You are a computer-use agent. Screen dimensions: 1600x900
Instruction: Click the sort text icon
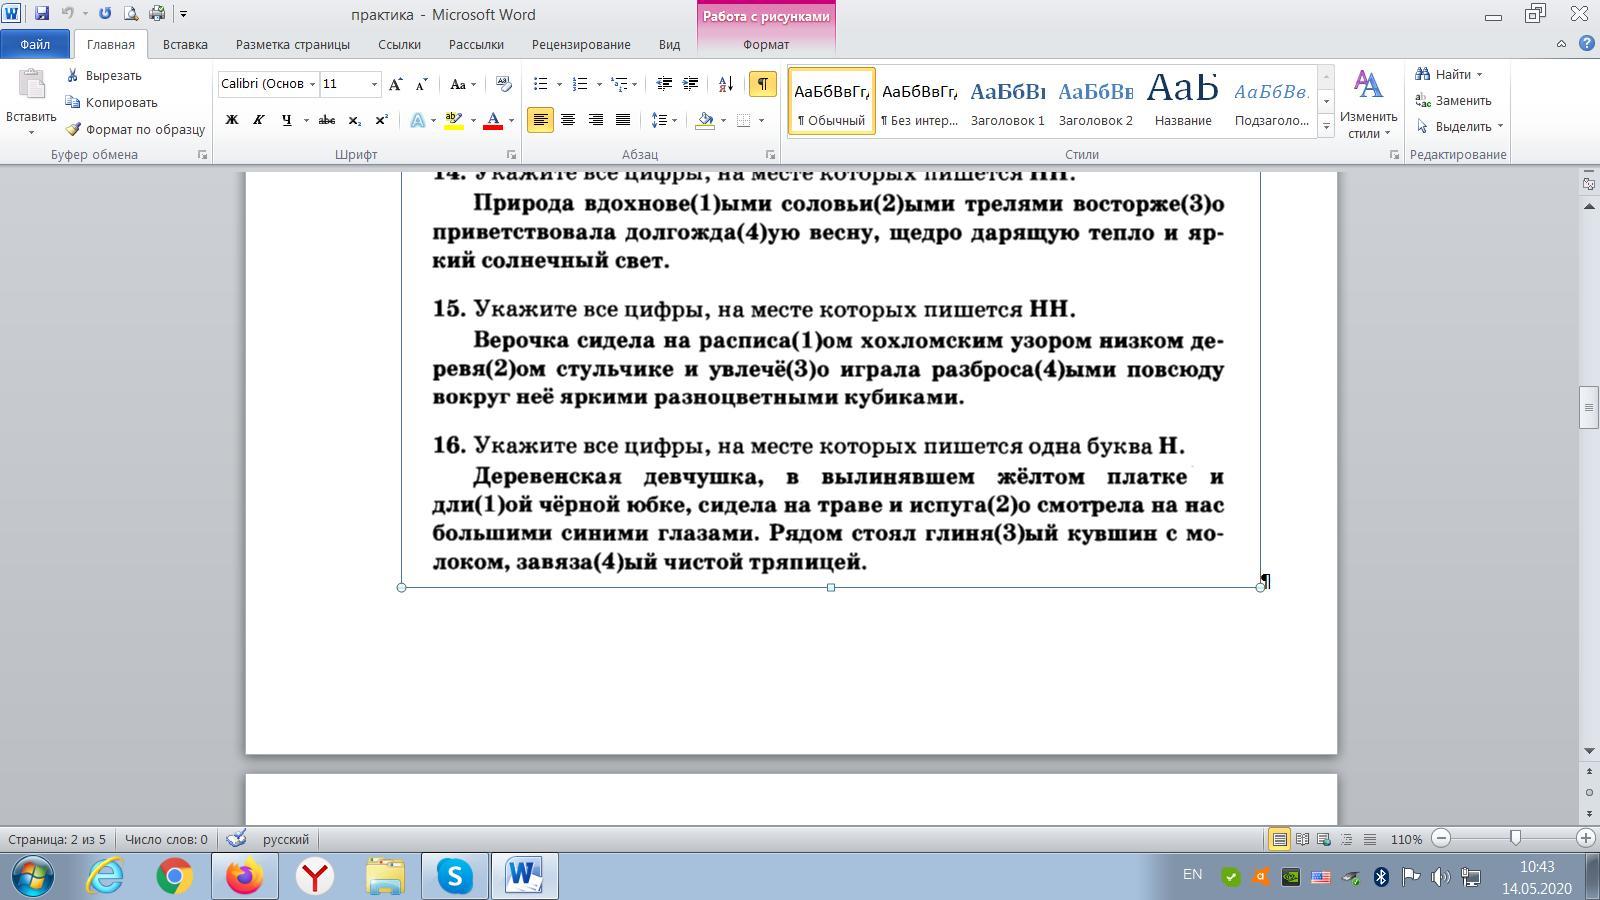726,84
